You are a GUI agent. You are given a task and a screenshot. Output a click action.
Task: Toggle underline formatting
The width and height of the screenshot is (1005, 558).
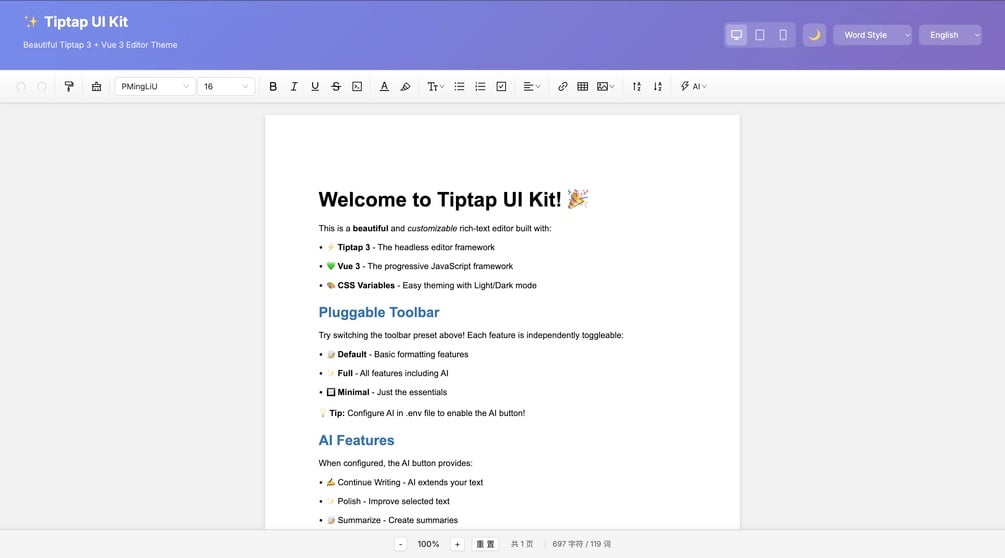point(315,86)
